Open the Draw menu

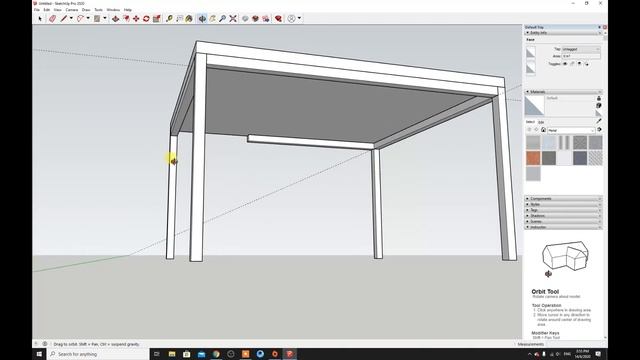click(86, 10)
